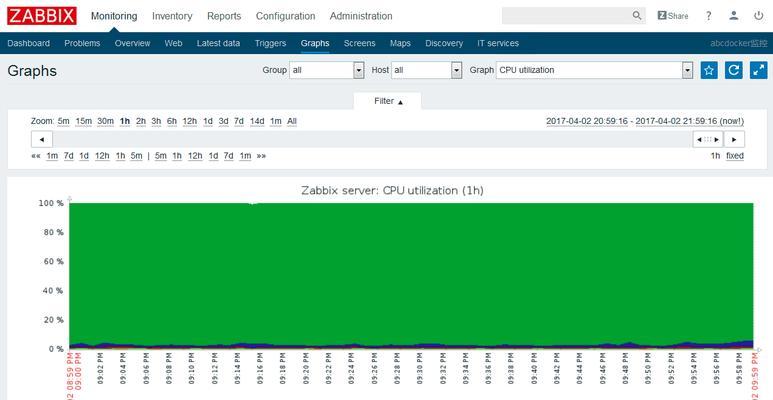Viewport: 773px width, 400px height.
Task: Go to Latest data tab
Action: pos(218,43)
